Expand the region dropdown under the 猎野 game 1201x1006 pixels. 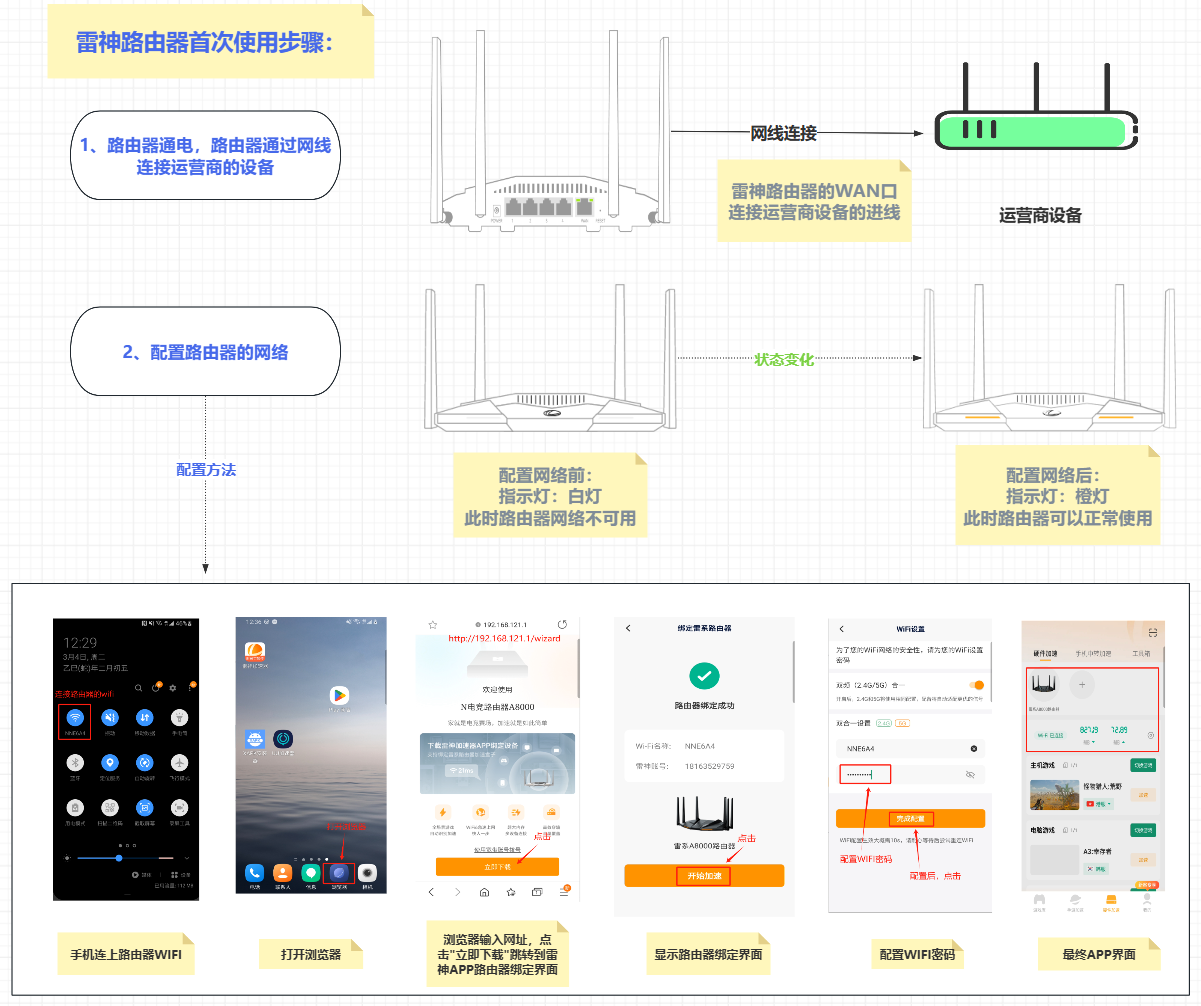click(1100, 803)
